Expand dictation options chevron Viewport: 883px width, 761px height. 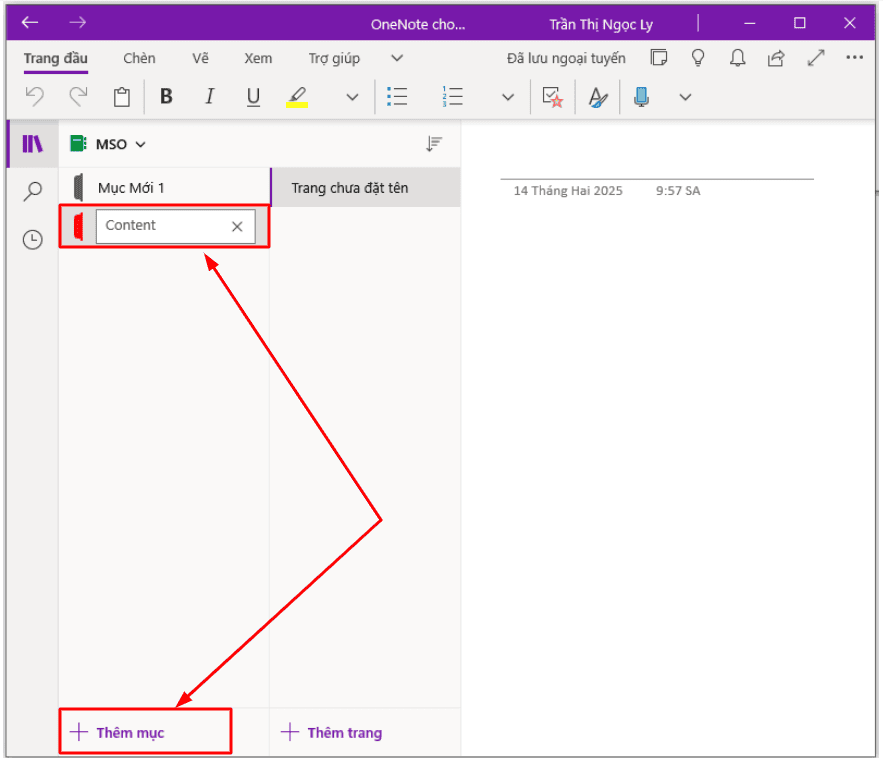685,97
